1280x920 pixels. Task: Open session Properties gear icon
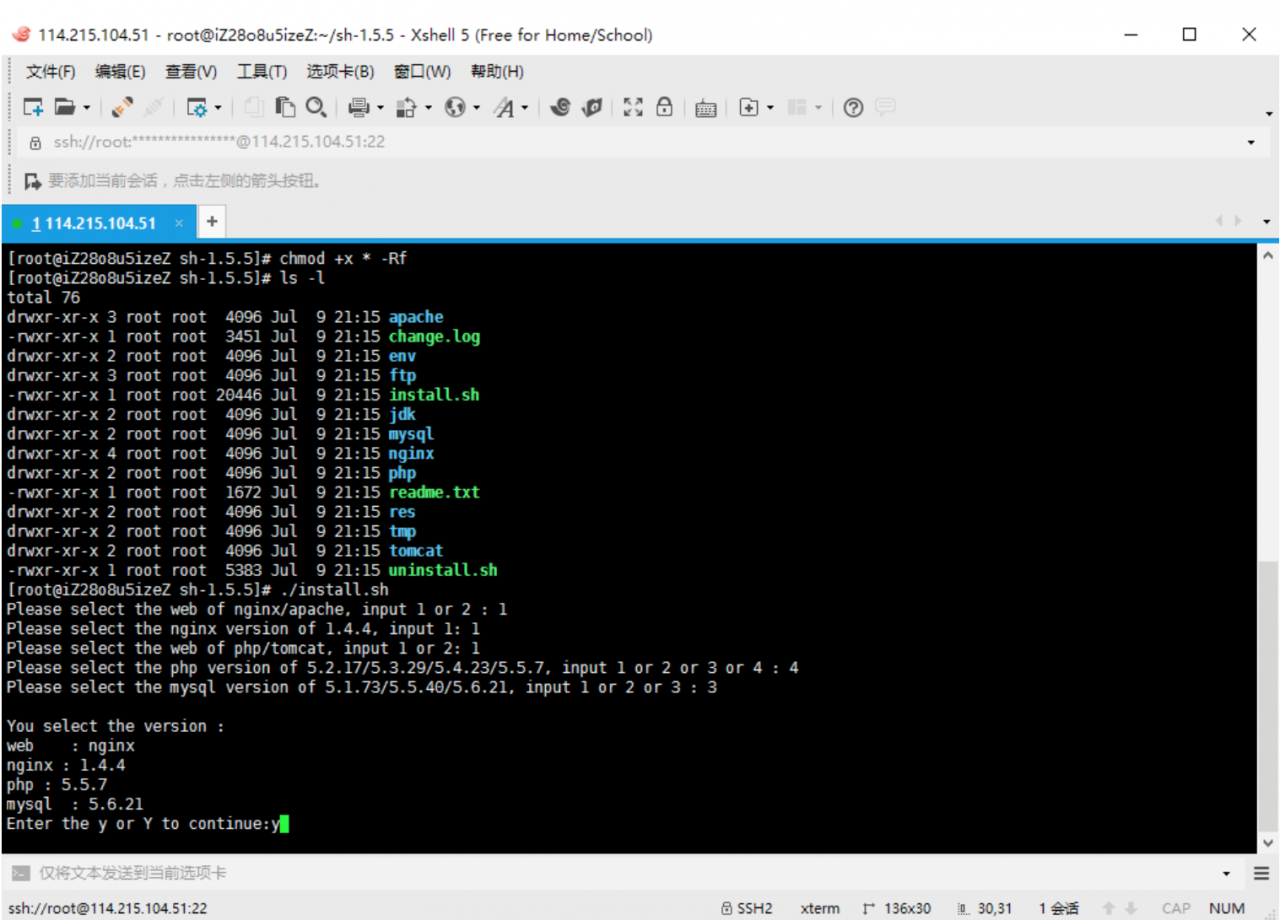[197, 107]
